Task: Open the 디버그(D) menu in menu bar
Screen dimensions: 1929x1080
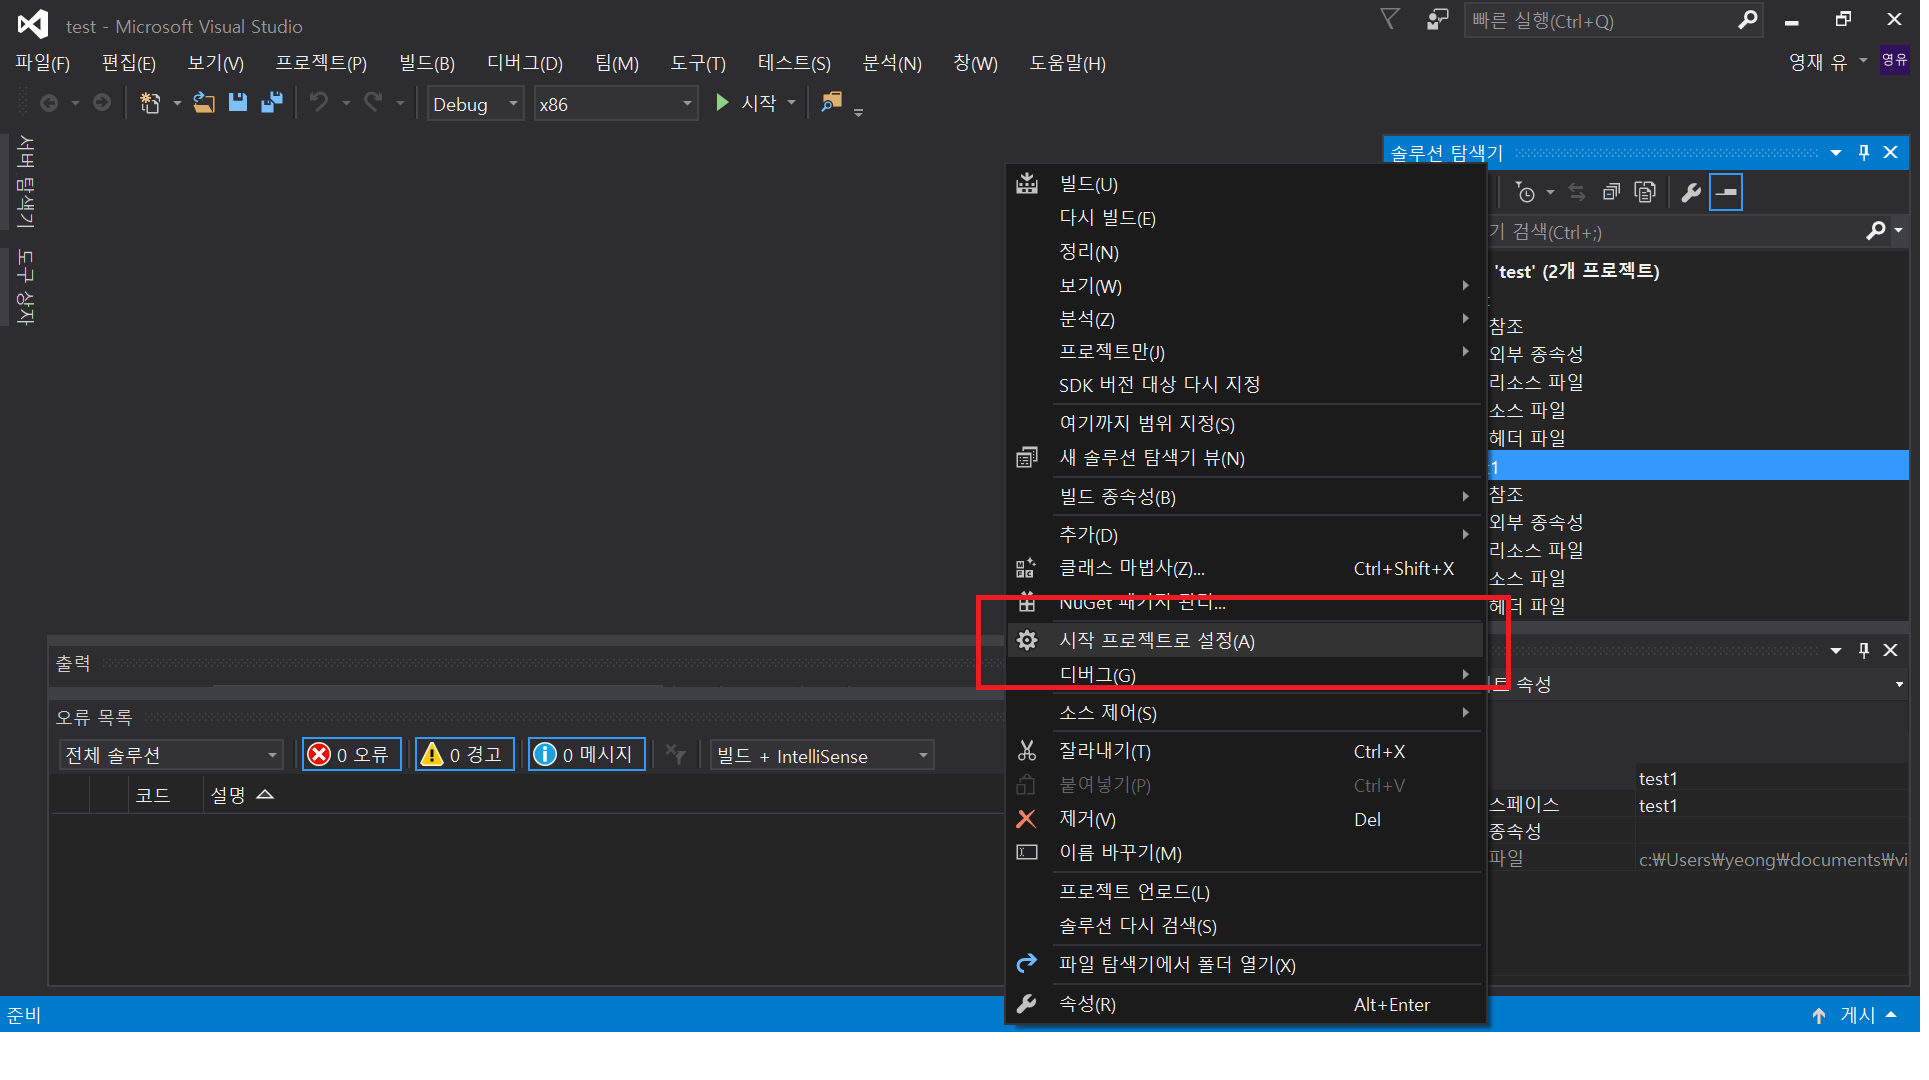Action: (x=524, y=64)
